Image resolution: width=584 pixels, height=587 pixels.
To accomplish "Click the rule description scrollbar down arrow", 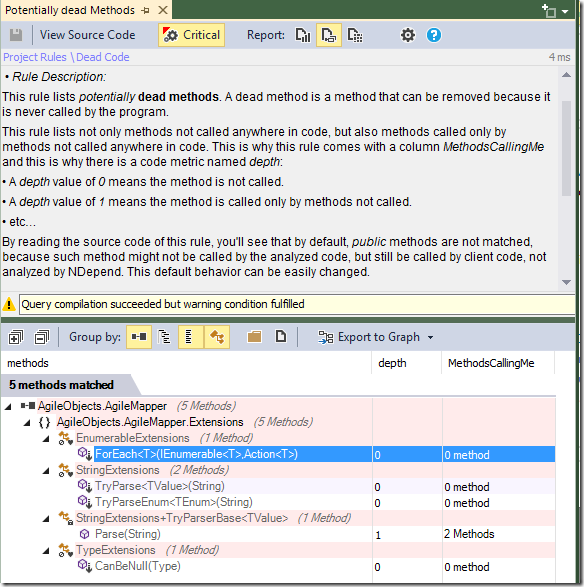I will (x=566, y=282).
